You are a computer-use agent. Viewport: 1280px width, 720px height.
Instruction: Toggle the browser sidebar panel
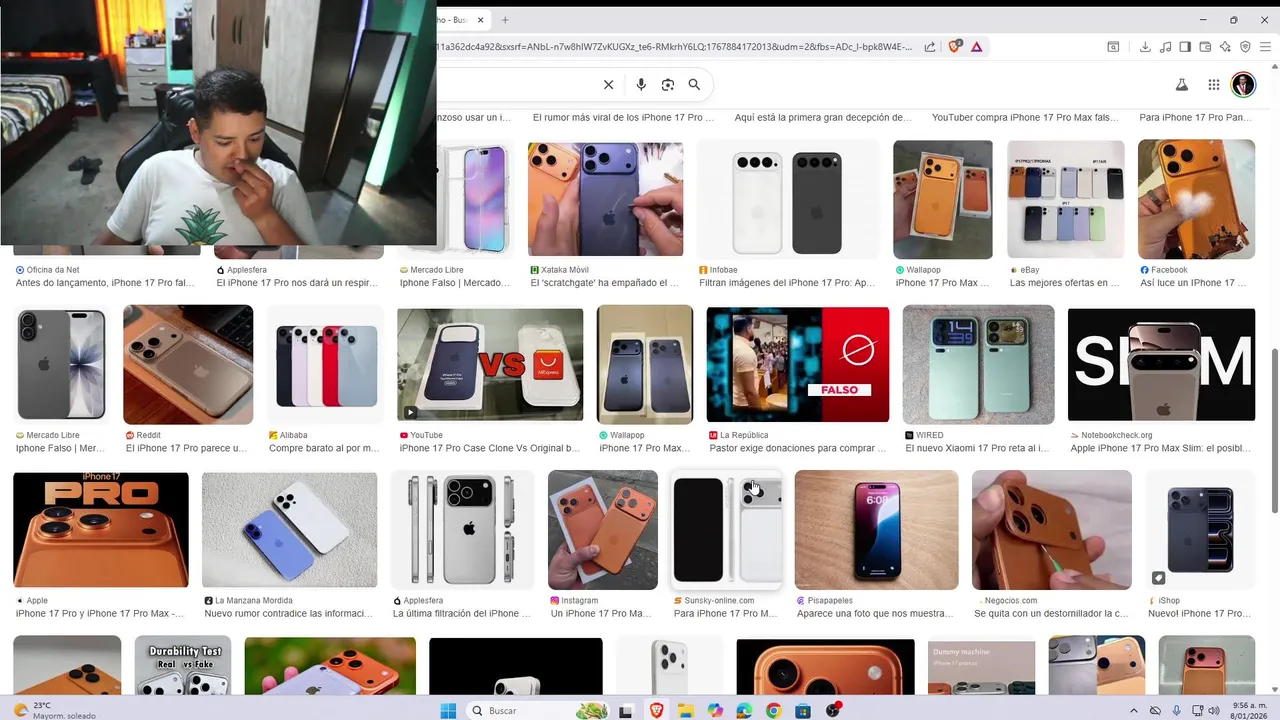tap(1185, 47)
